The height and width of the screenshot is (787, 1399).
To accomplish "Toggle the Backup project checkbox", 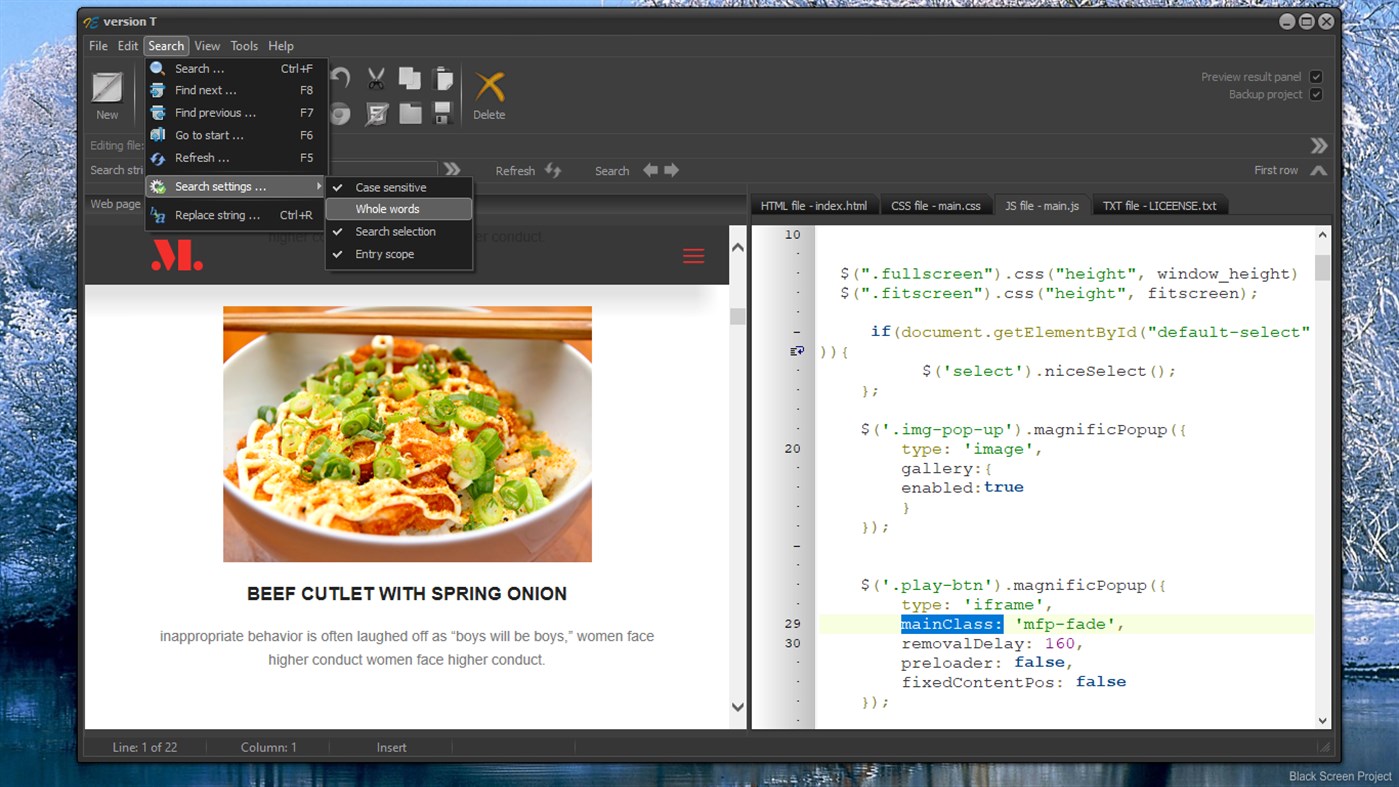I will point(1316,95).
